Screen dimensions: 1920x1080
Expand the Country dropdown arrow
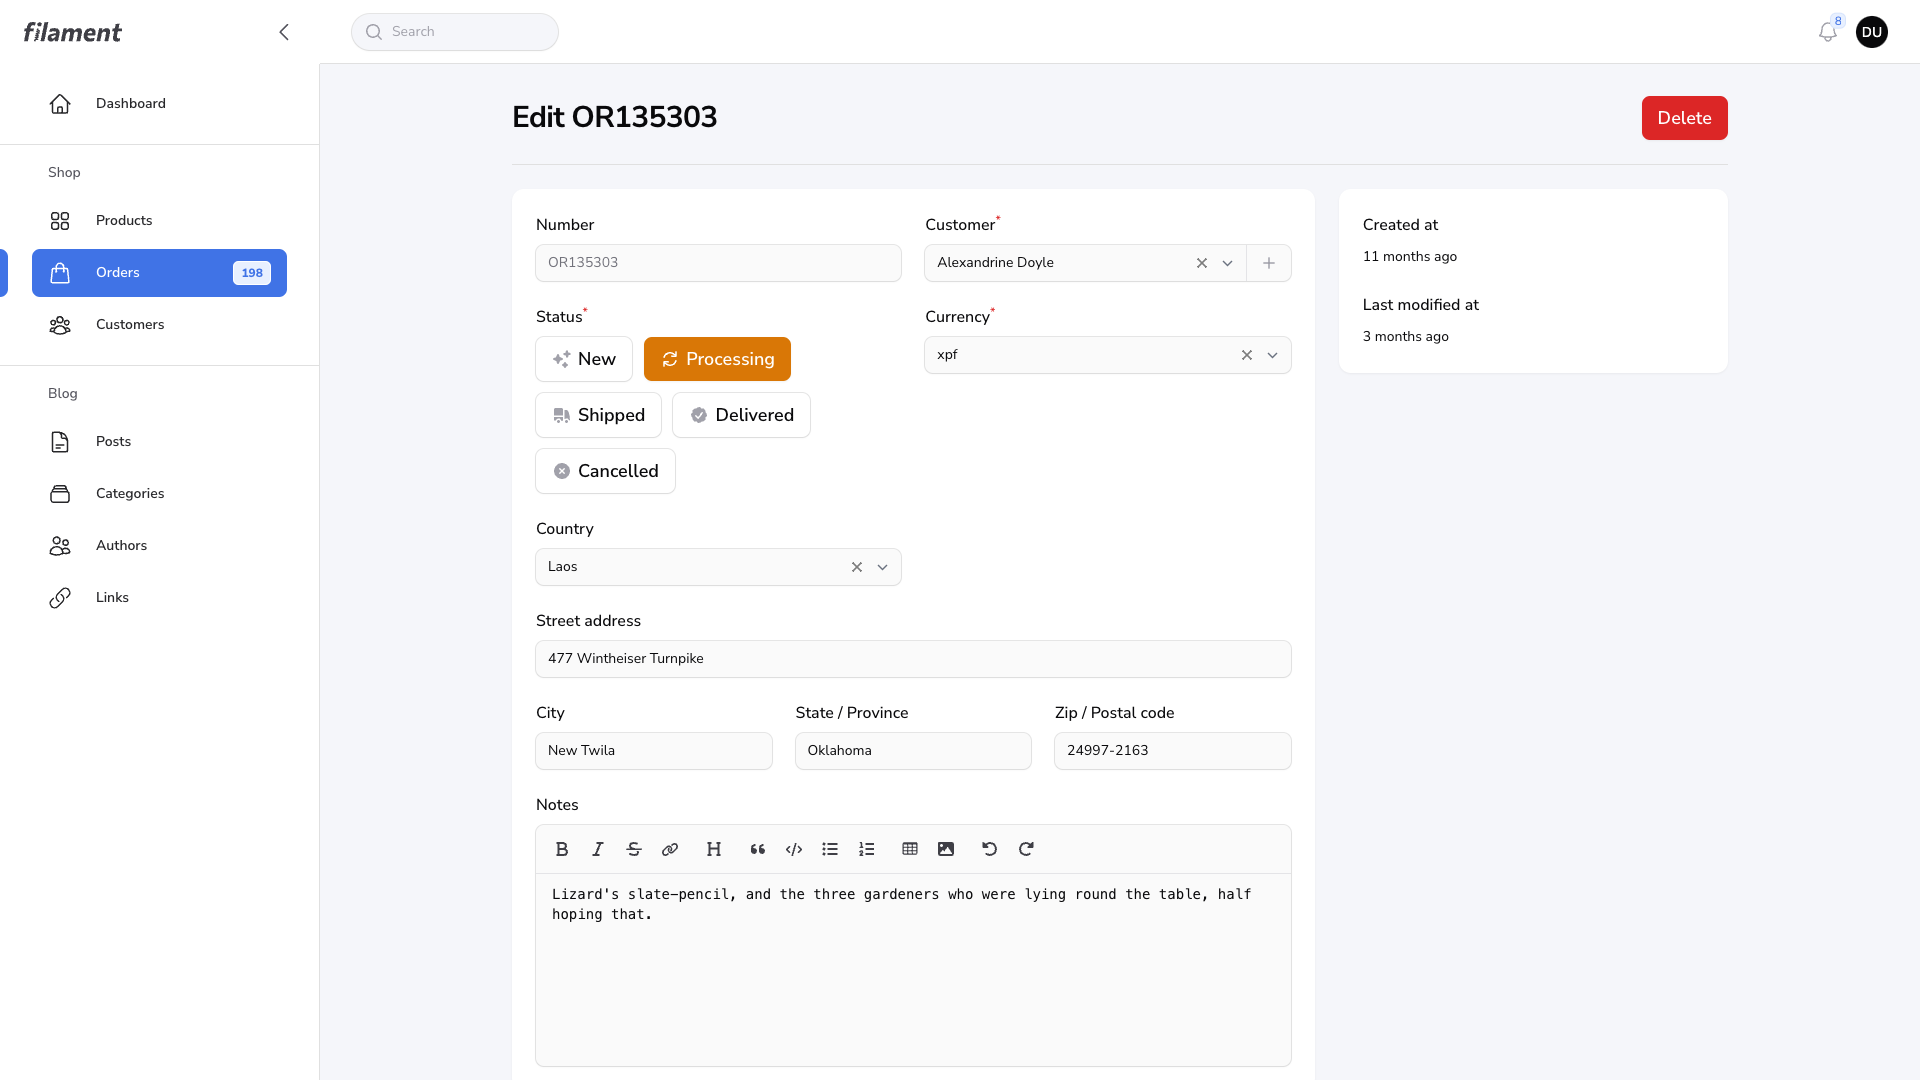click(x=883, y=567)
